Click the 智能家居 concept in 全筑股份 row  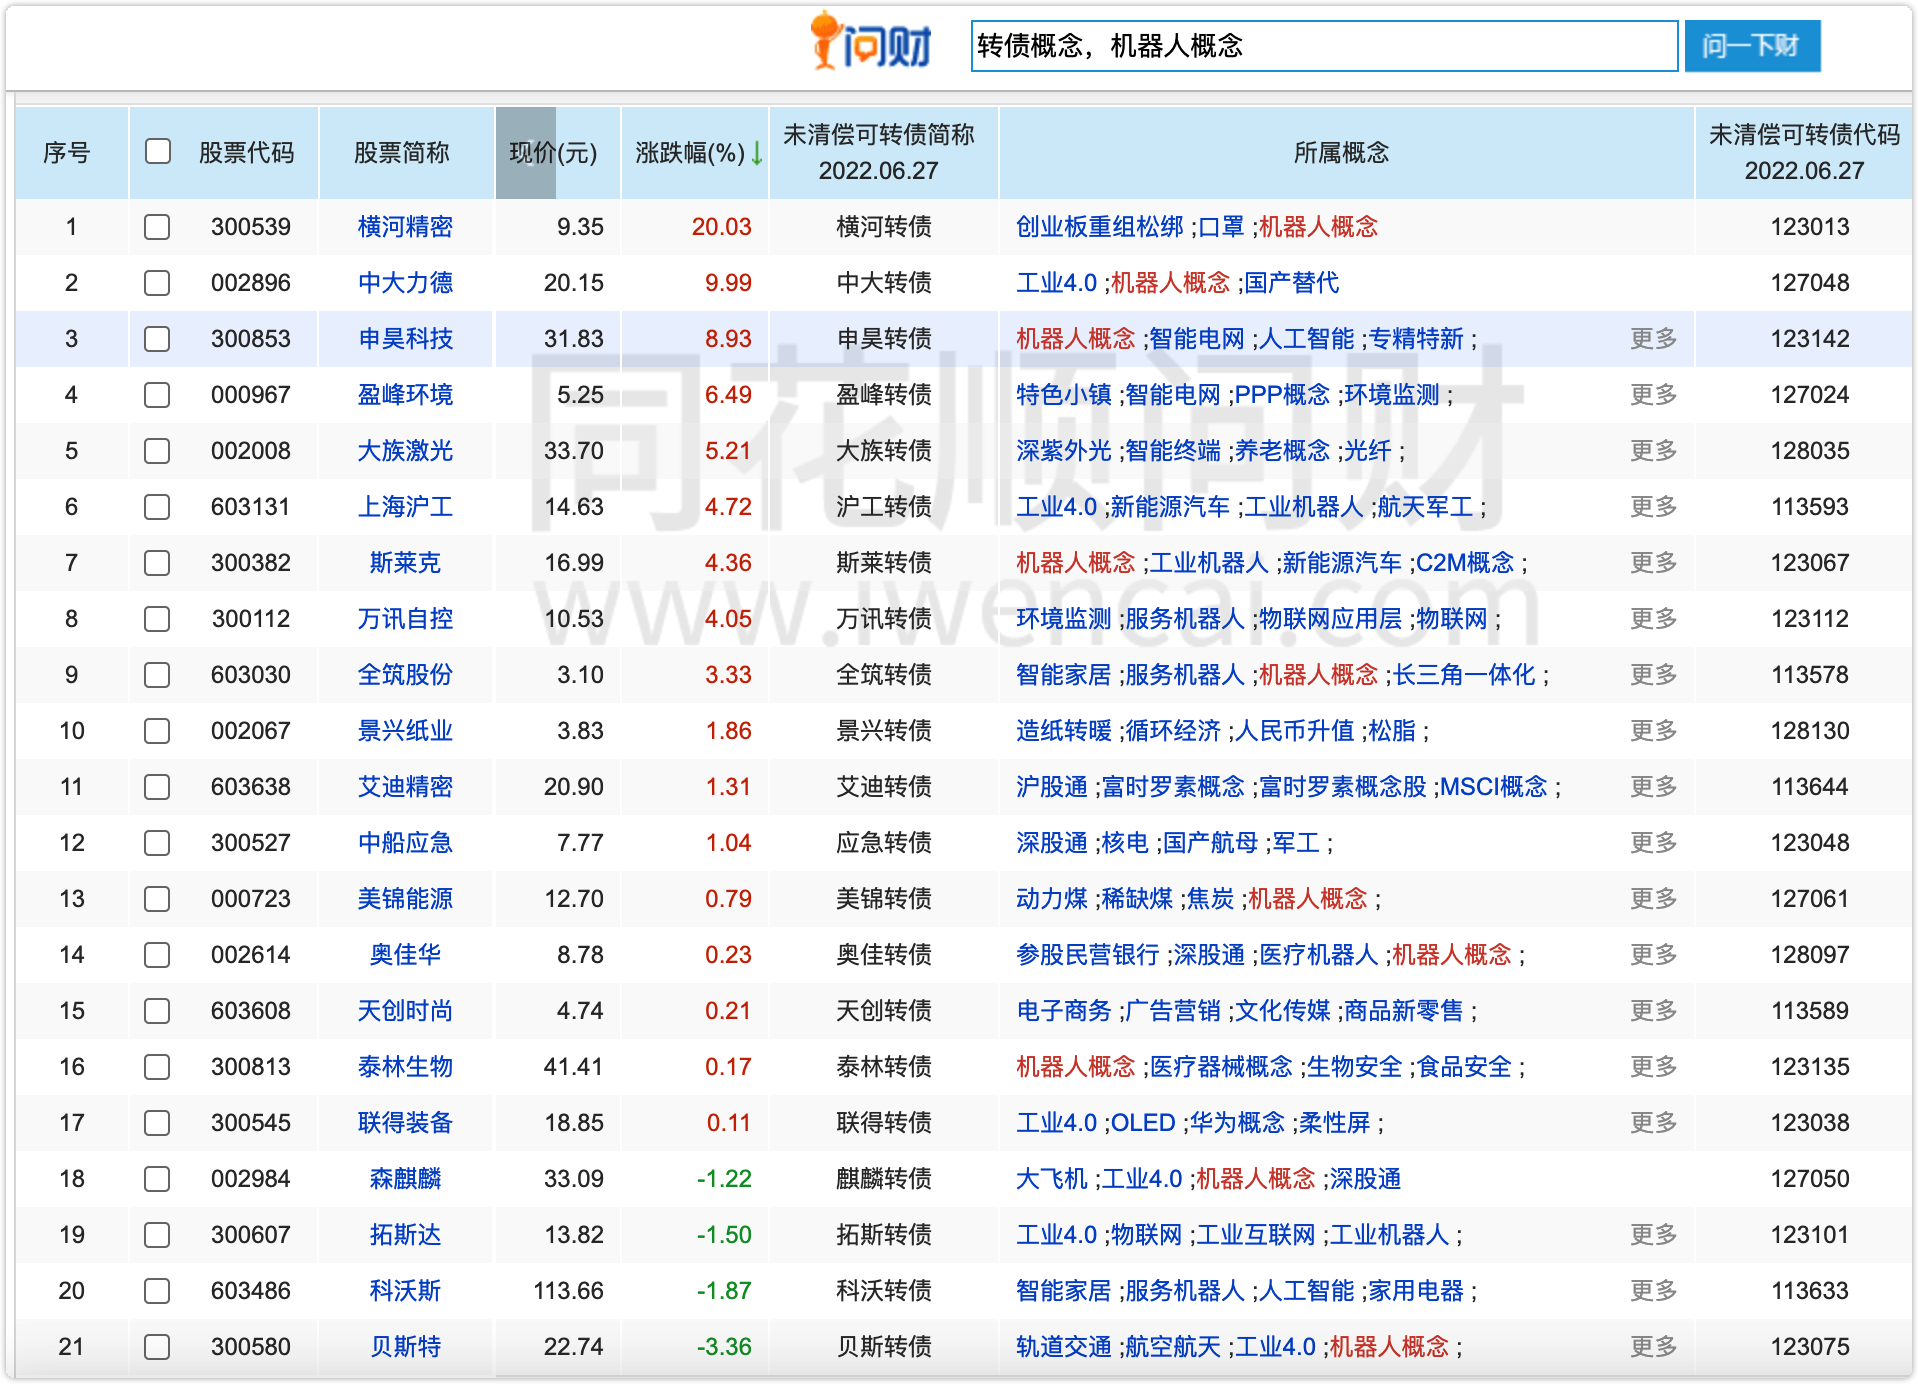pyautogui.click(x=1063, y=675)
